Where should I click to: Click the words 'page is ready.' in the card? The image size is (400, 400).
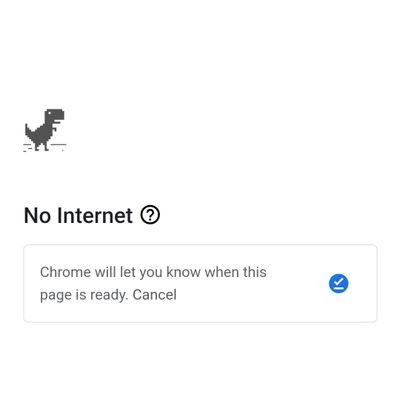(84, 295)
